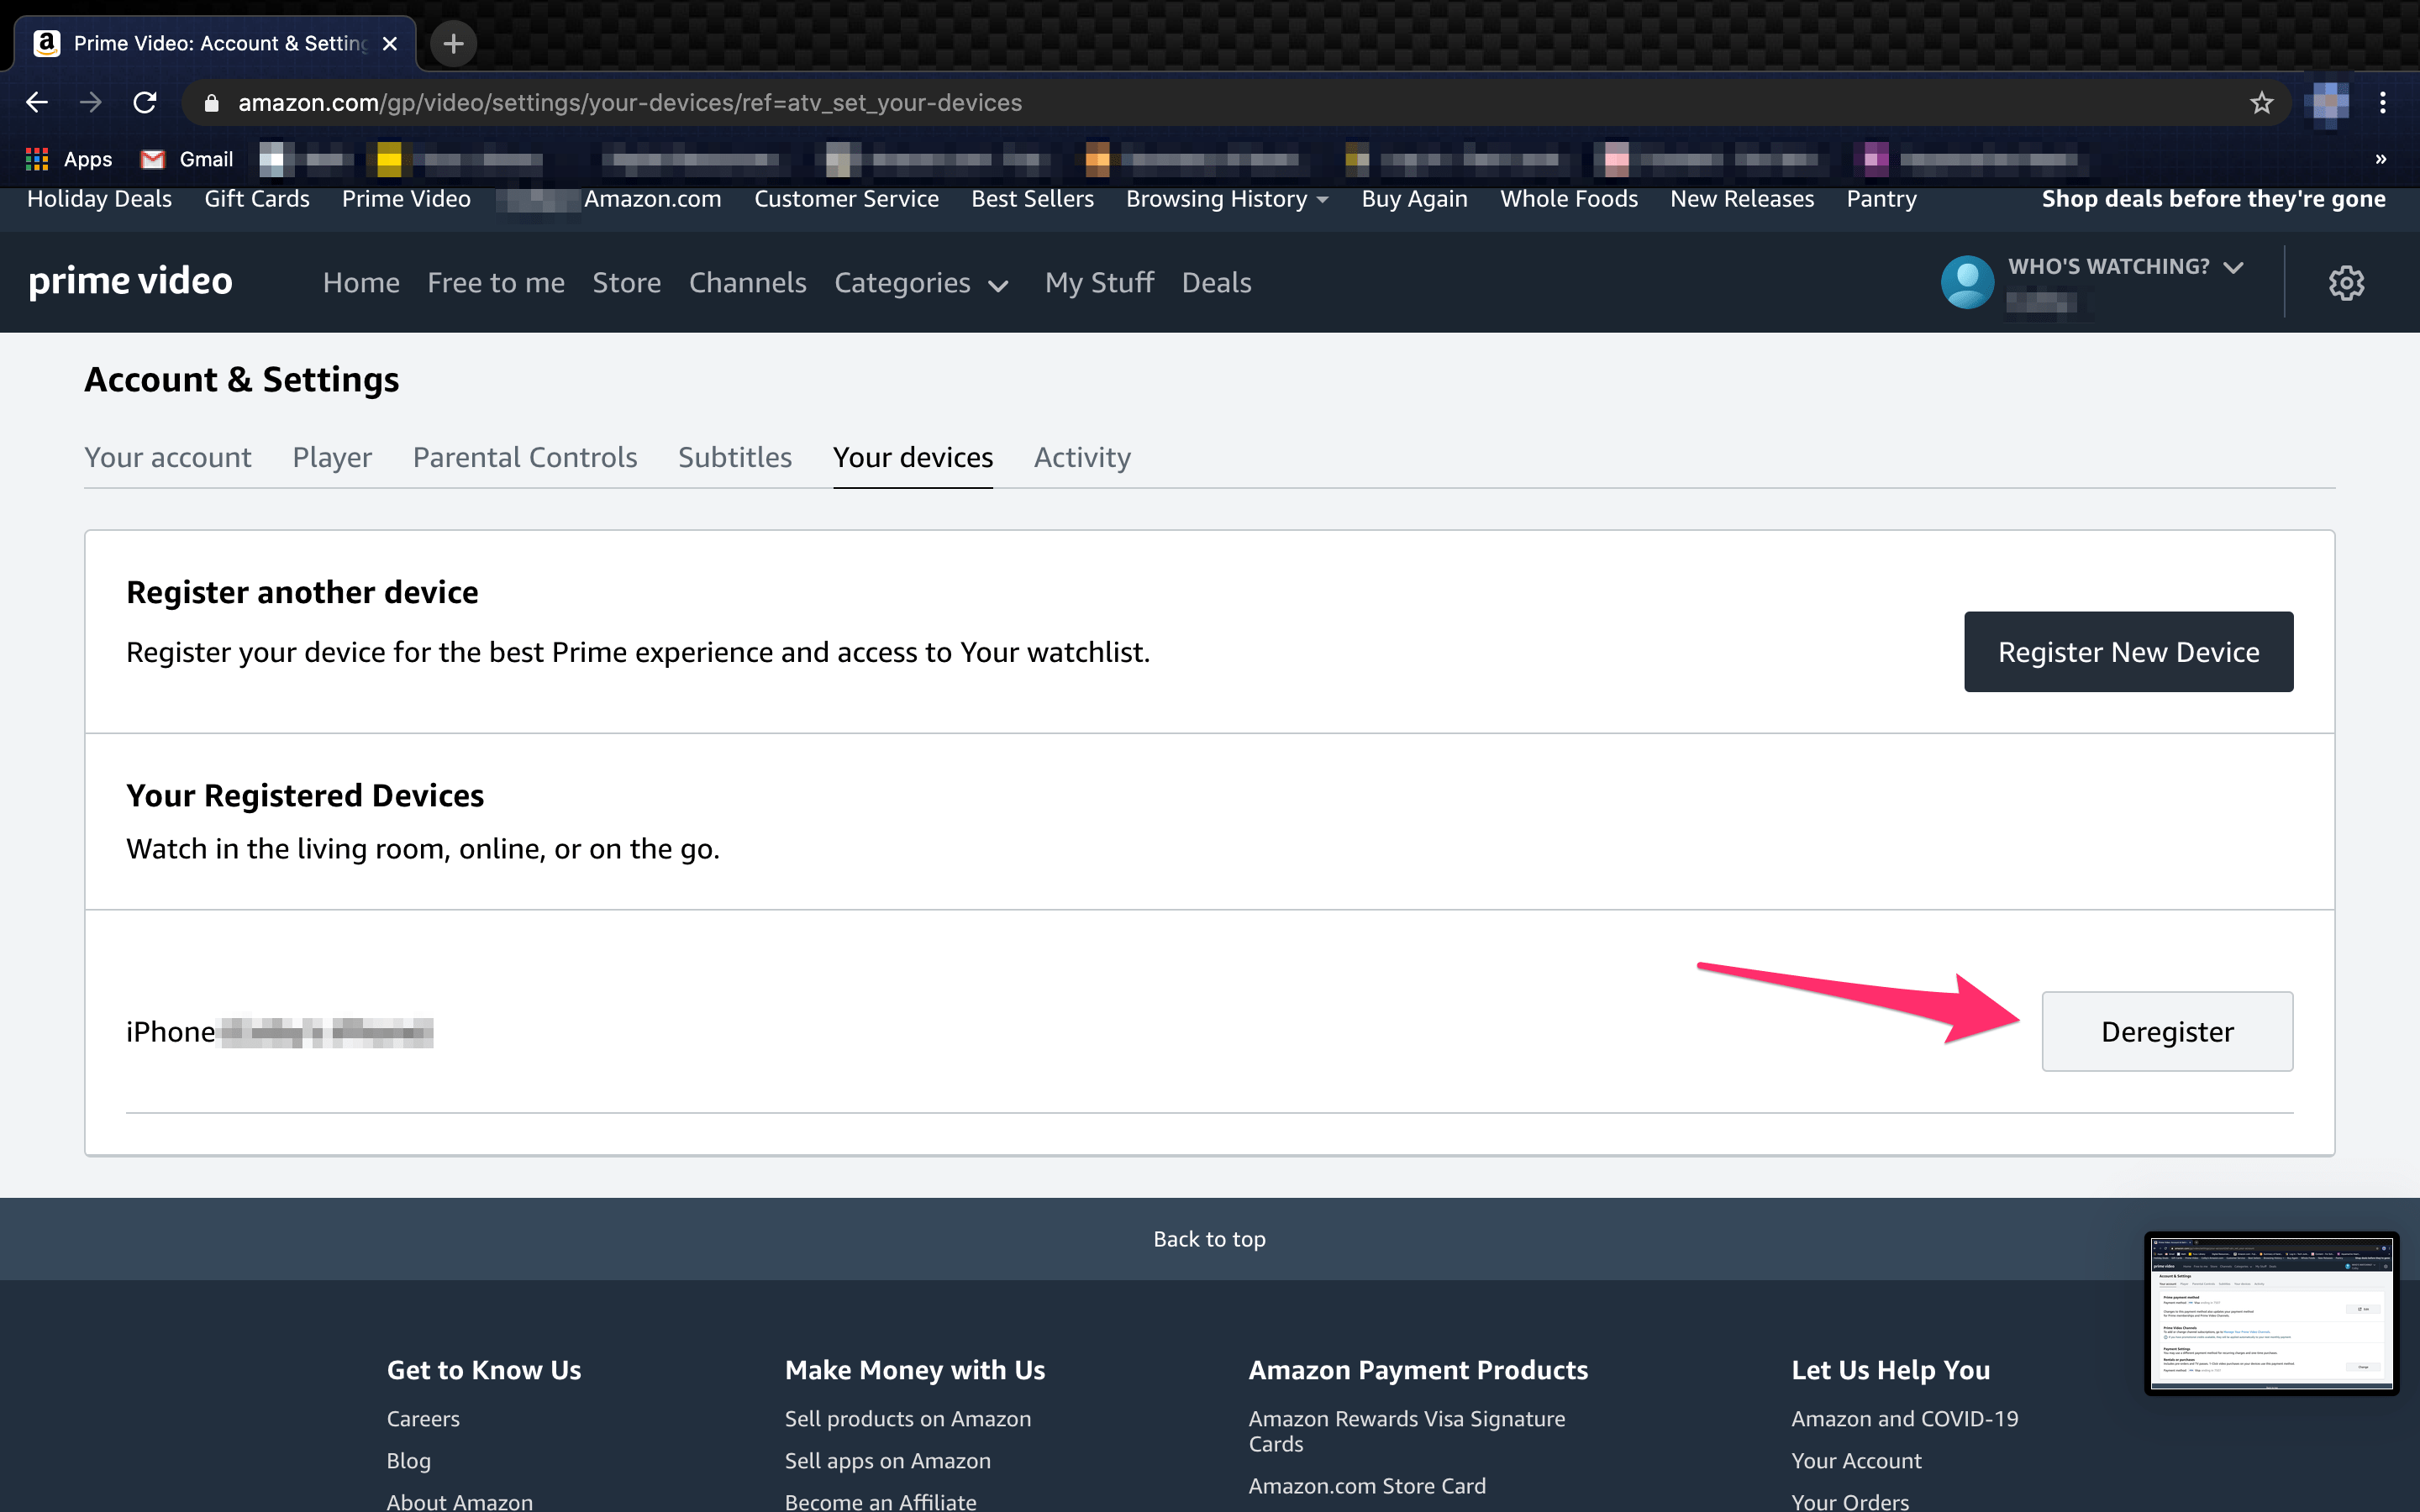Switch to the Parental Controls tab
Viewport: 2420px width, 1512px height.
524,457
